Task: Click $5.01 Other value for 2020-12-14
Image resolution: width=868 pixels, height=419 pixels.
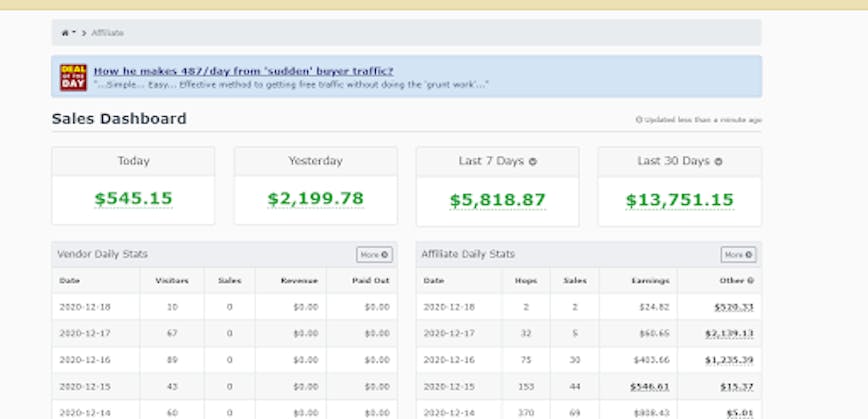Action: click(740, 413)
